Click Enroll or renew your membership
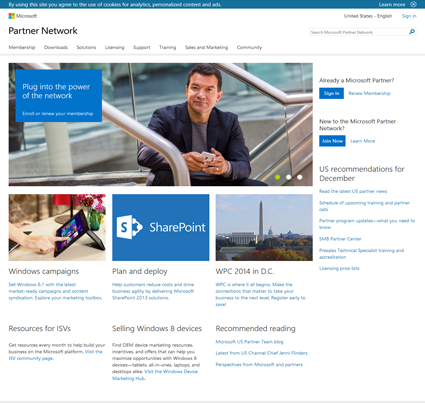The width and height of the screenshot is (425, 403). point(58,114)
